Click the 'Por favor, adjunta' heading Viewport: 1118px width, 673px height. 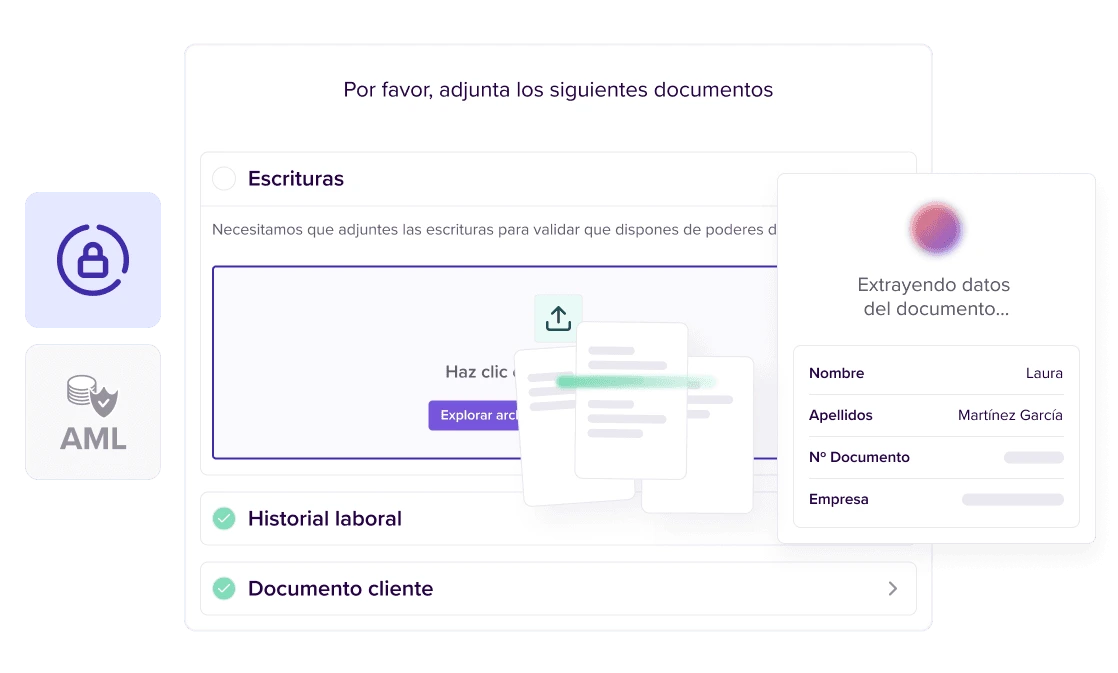(x=558, y=90)
